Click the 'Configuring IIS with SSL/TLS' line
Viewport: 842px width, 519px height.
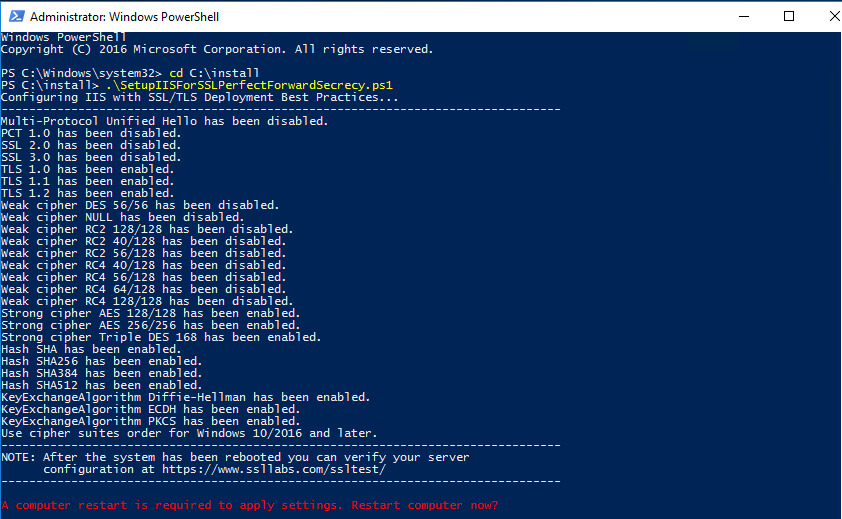(x=200, y=97)
